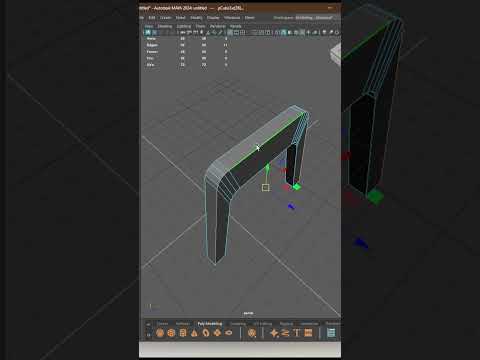Switch to the Surfaces shelf tab
This screenshot has width=480, height=360.
(183, 324)
